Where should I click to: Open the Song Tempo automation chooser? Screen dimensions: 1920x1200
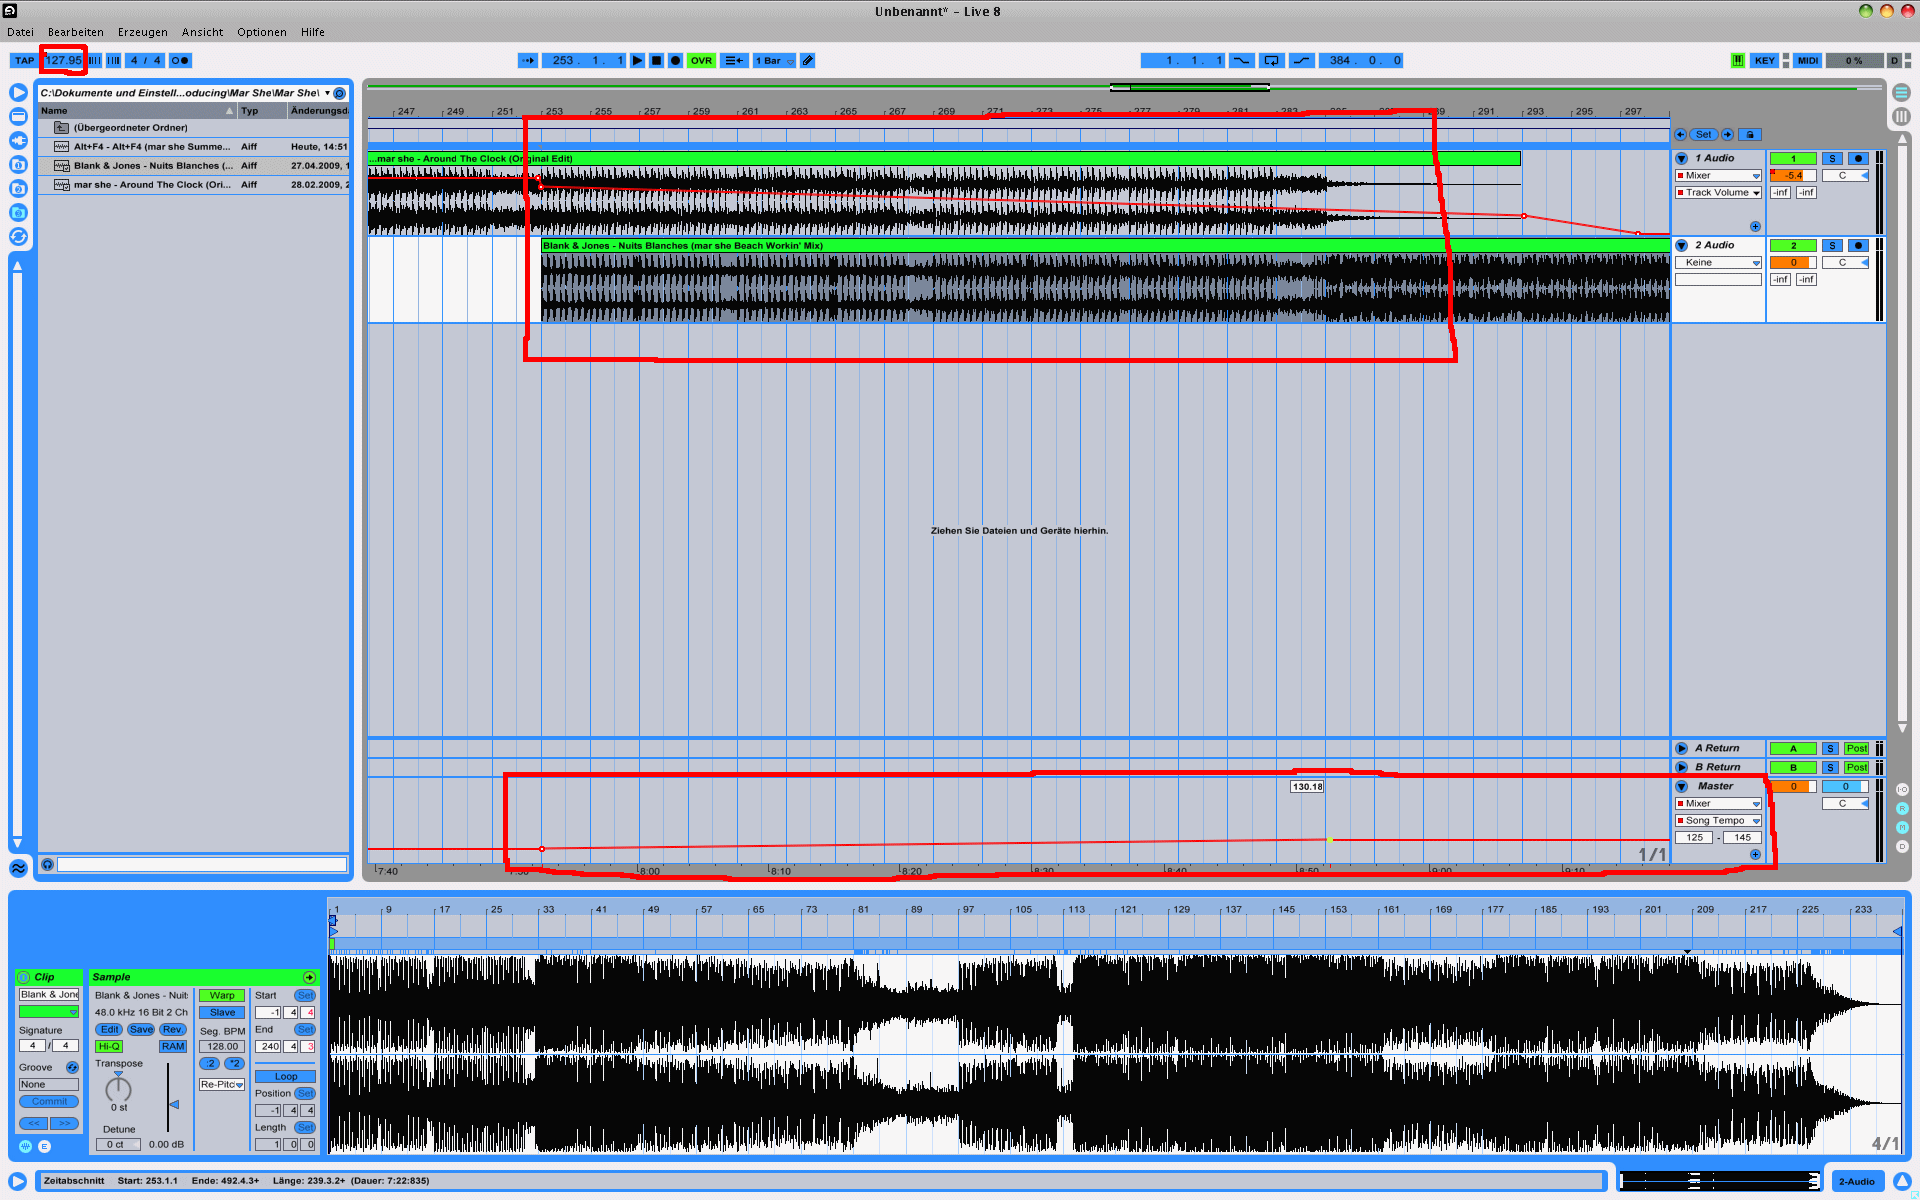pos(1718,821)
